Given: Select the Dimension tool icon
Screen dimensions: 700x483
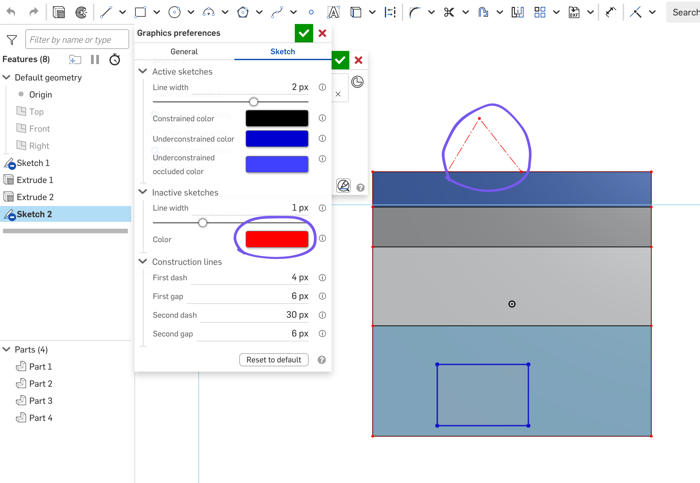Looking at the screenshot, I should (x=610, y=12).
